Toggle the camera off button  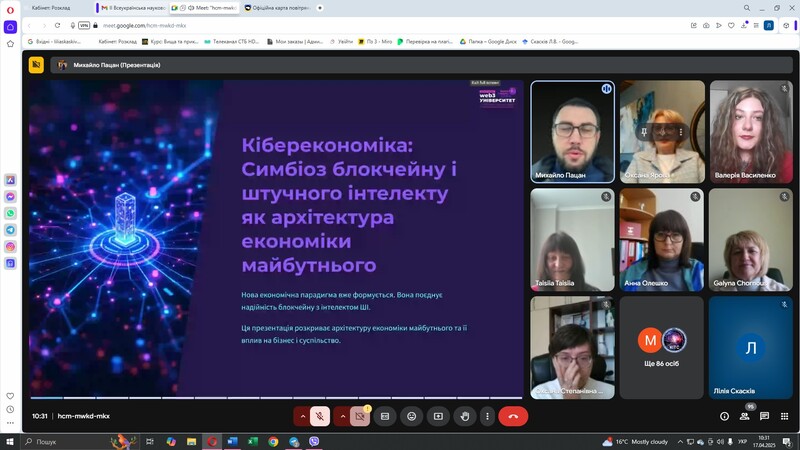[x=360, y=416]
